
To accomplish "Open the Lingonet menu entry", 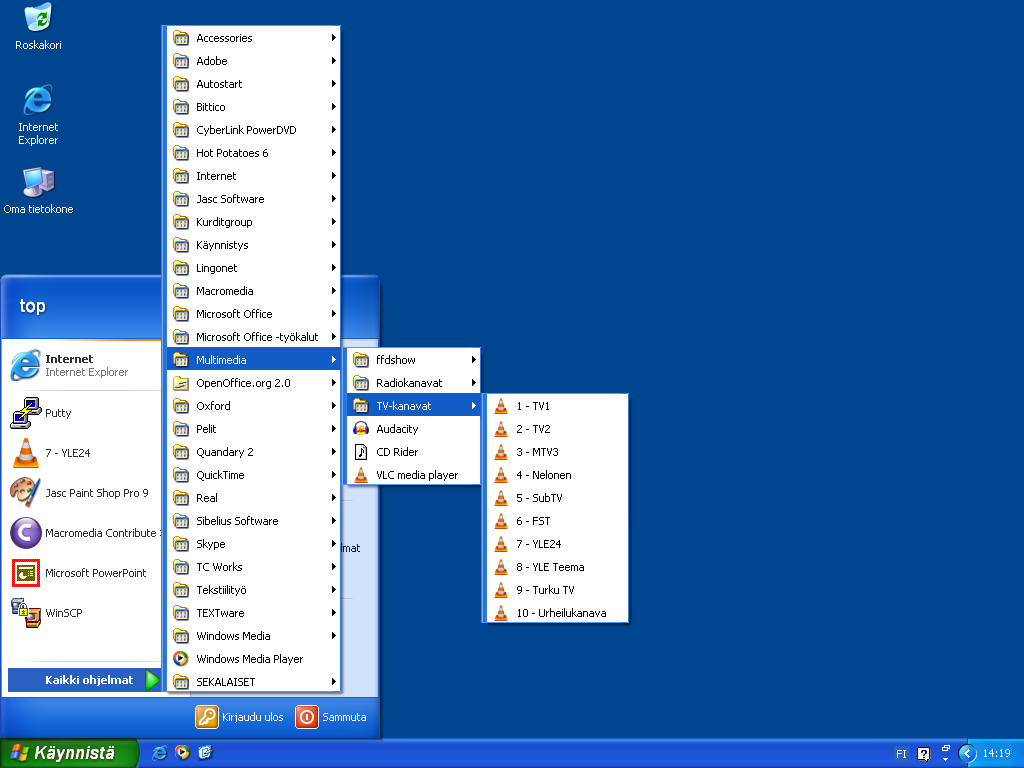I will [253, 268].
